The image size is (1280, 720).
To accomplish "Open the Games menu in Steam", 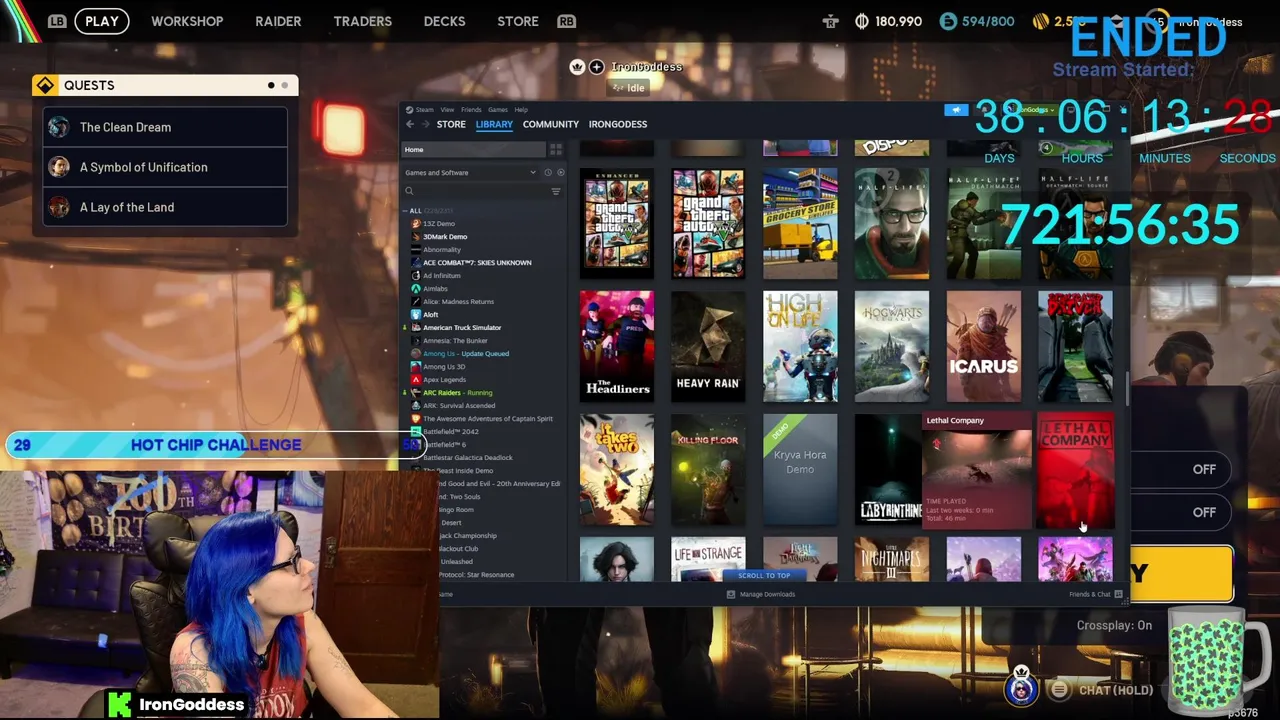I will coord(497,110).
